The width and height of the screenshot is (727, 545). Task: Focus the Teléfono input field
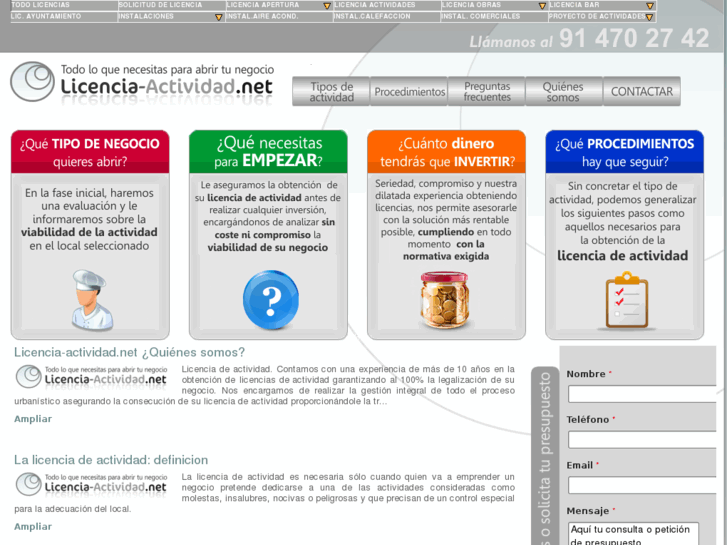point(643,440)
